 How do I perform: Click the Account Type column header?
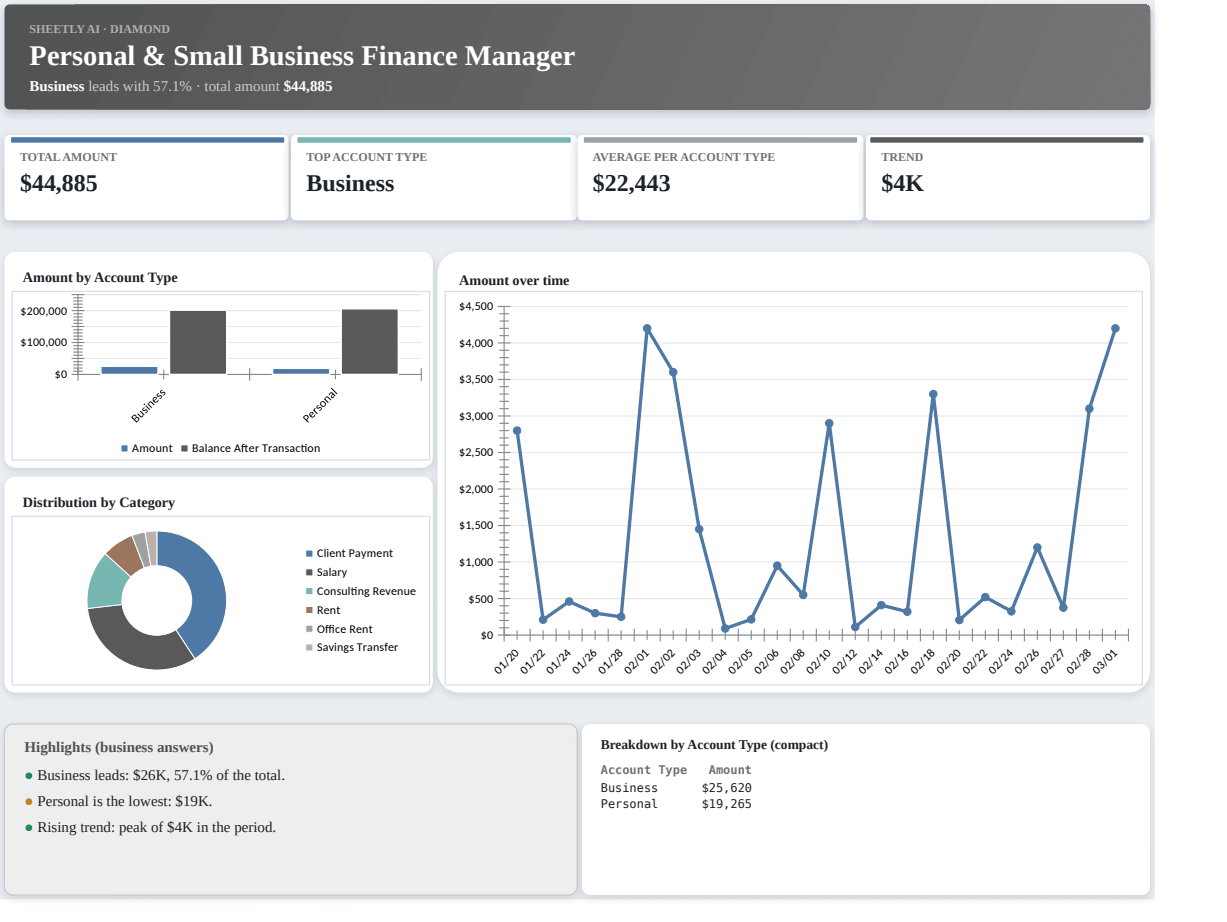(x=644, y=770)
